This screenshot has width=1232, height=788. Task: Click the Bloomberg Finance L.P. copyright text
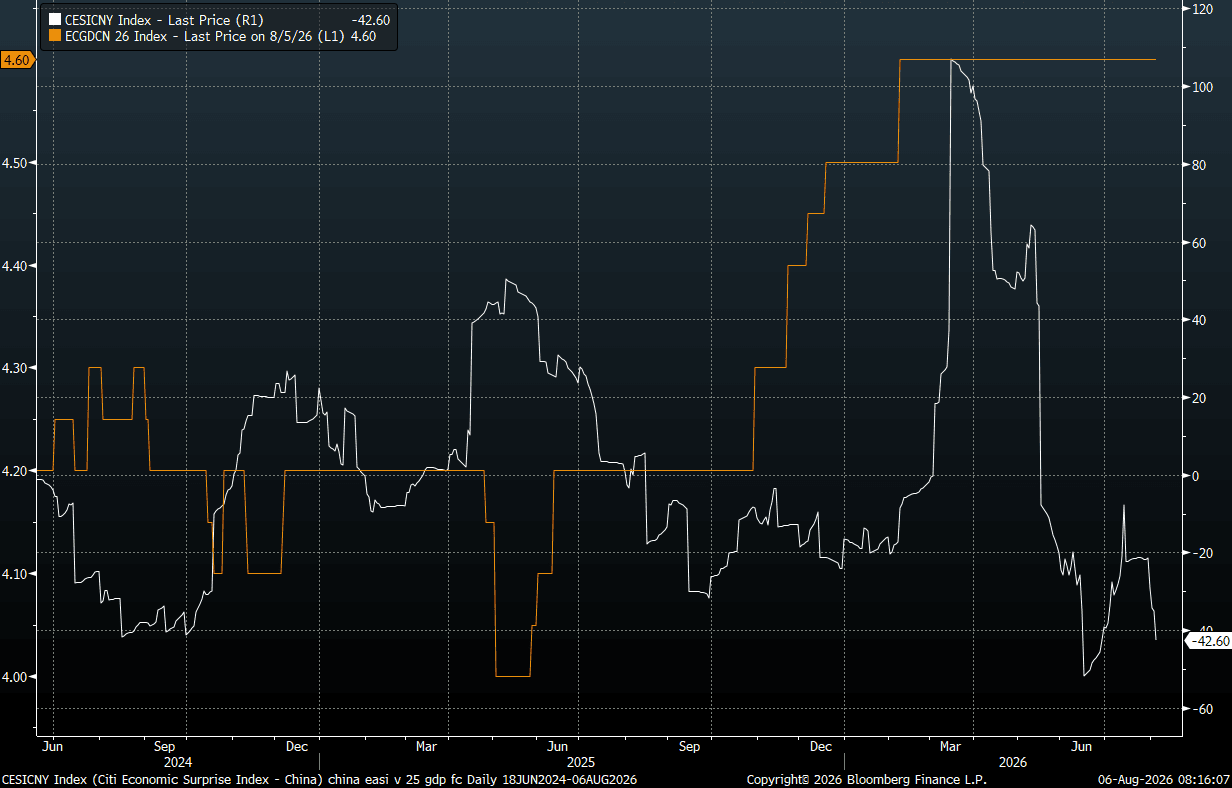[x=866, y=779]
